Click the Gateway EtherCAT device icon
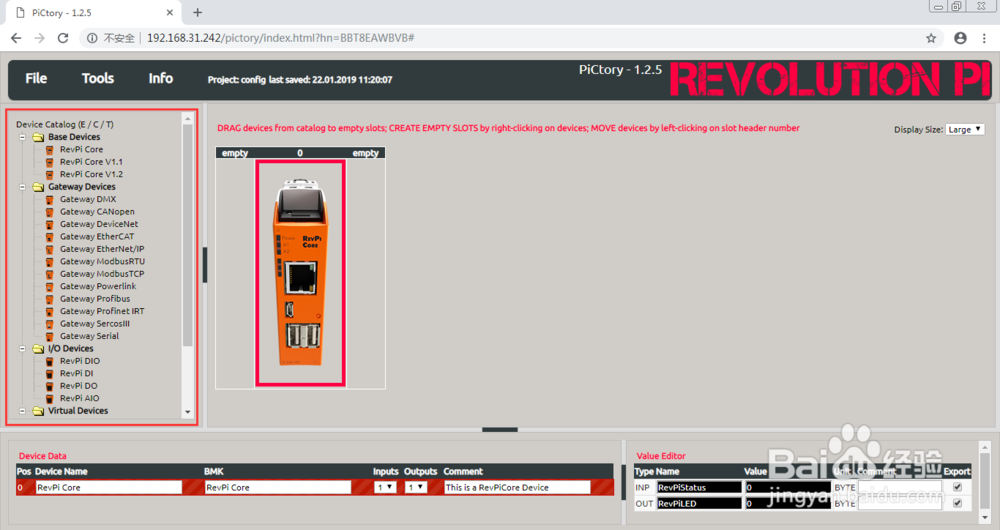 pos(49,237)
